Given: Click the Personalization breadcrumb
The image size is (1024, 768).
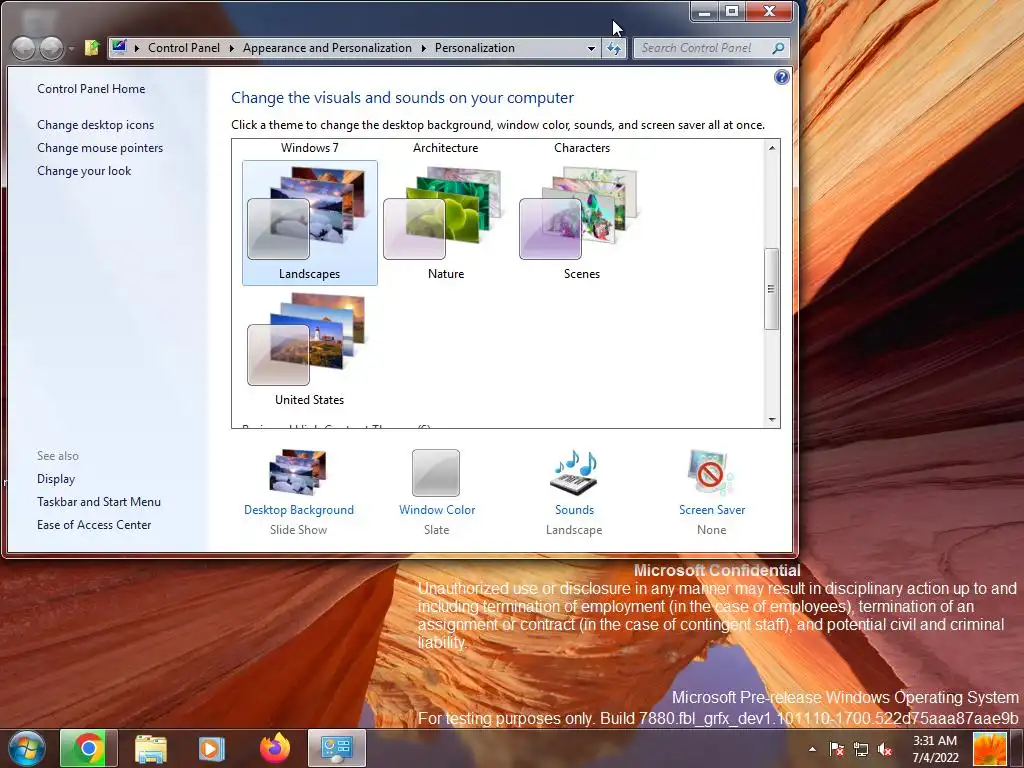Looking at the screenshot, I should pyautogui.click(x=475, y=48).
